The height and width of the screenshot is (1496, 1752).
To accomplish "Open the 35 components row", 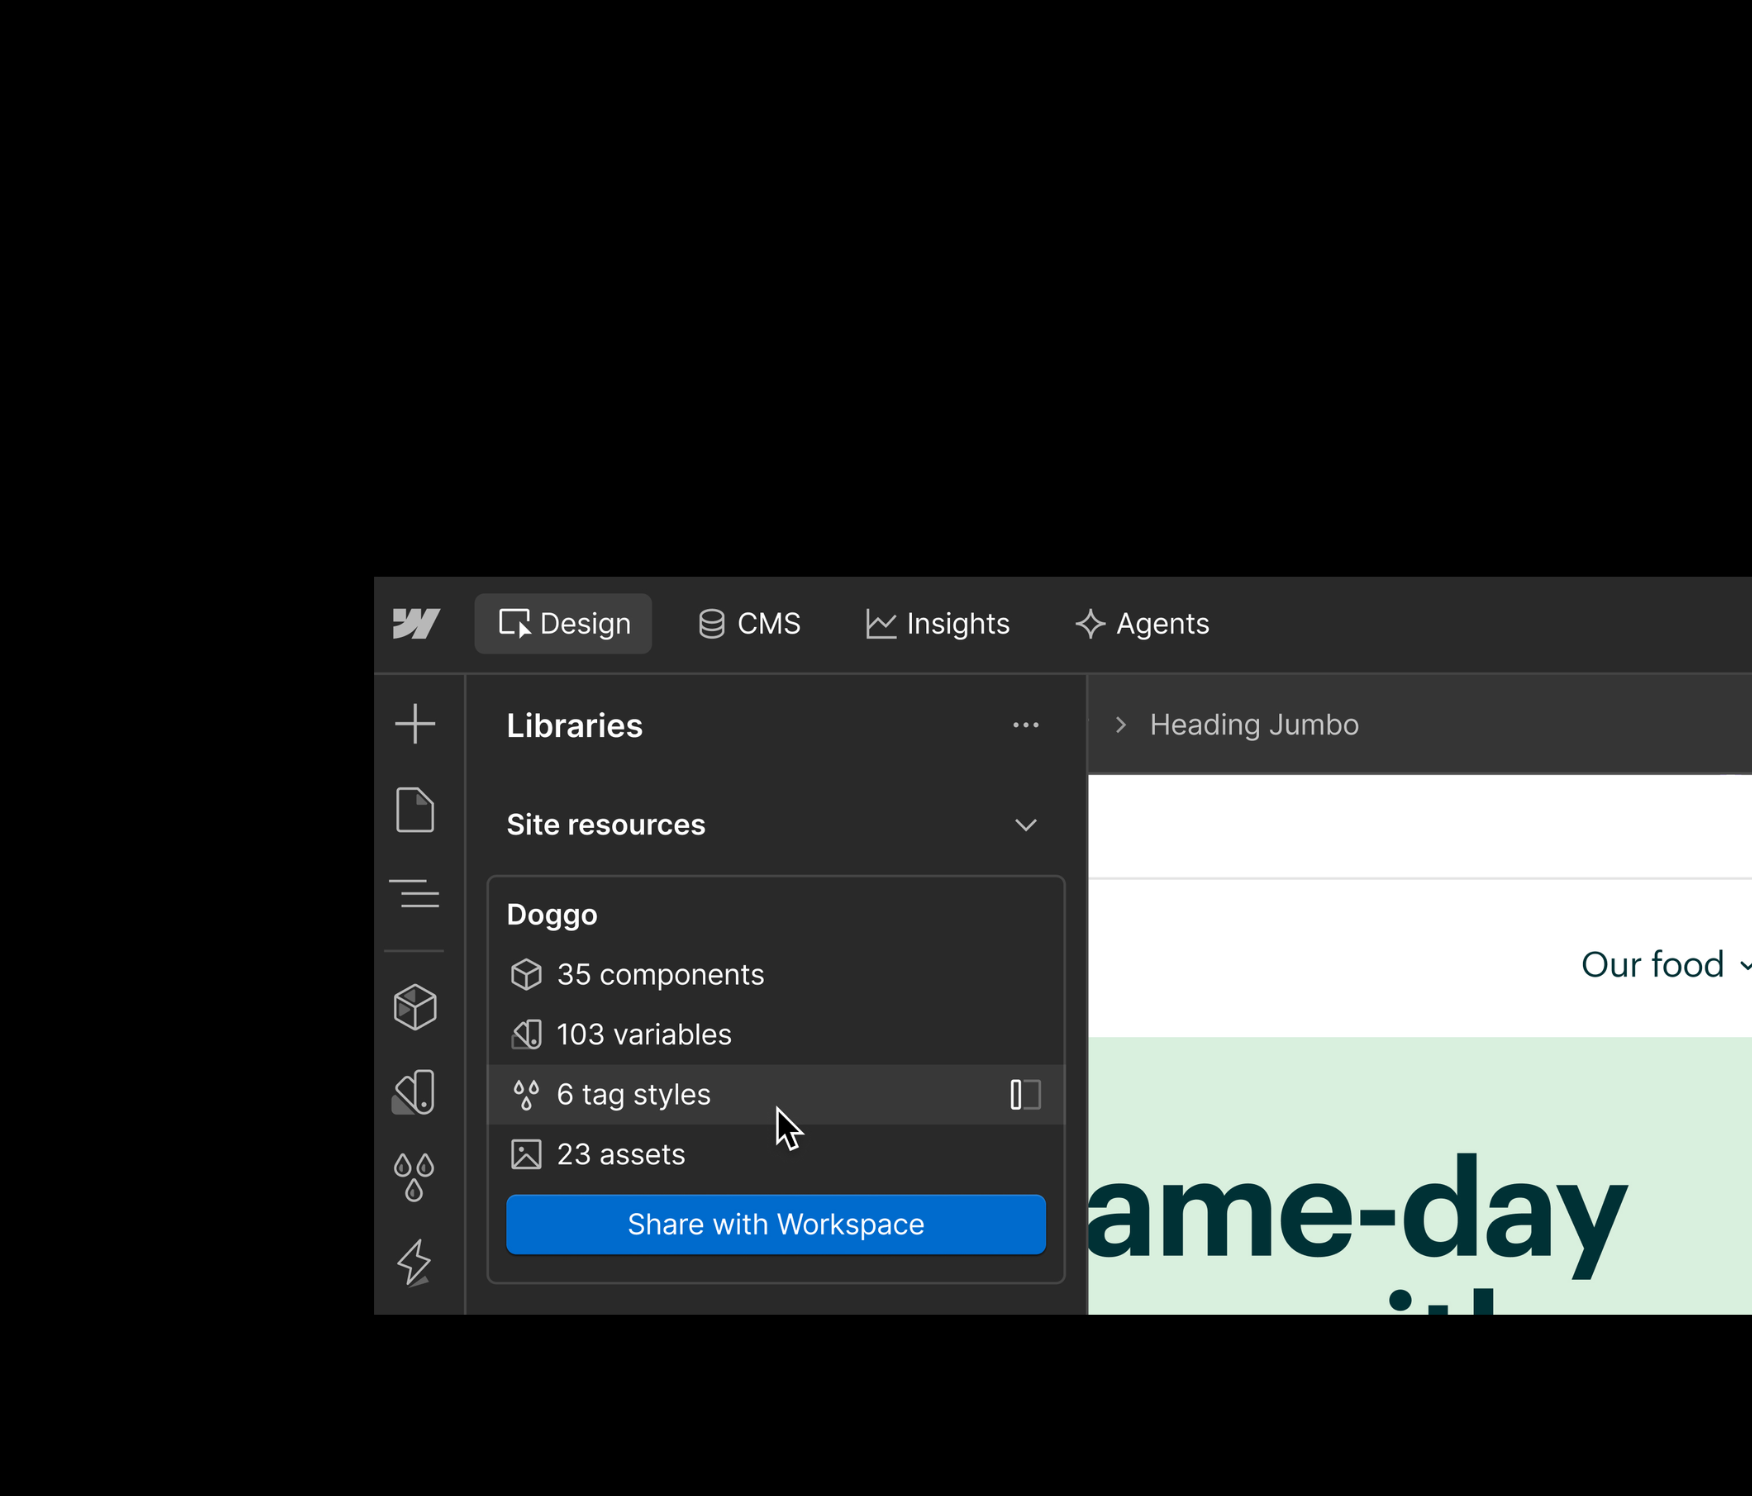I will pos(776,974).
